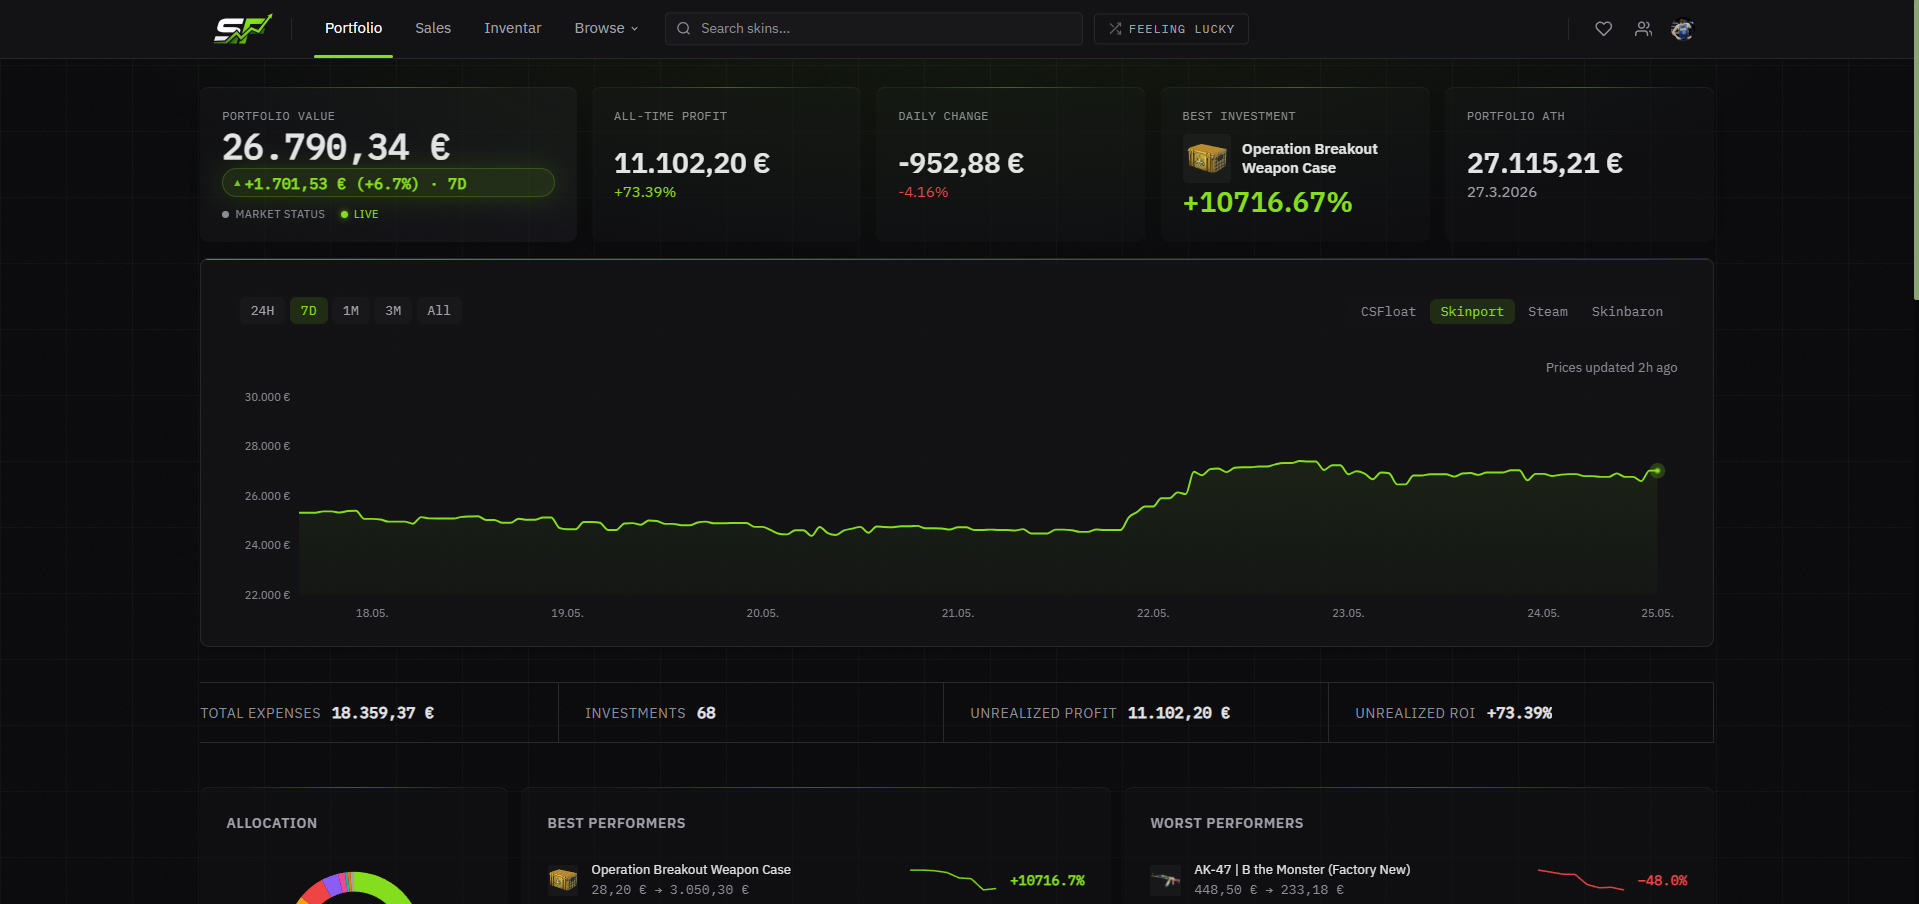The height and width of the screenshot is (904, 1919).
Task: Click the +73.39% under all-time profit
Action: tap(645, 193)
